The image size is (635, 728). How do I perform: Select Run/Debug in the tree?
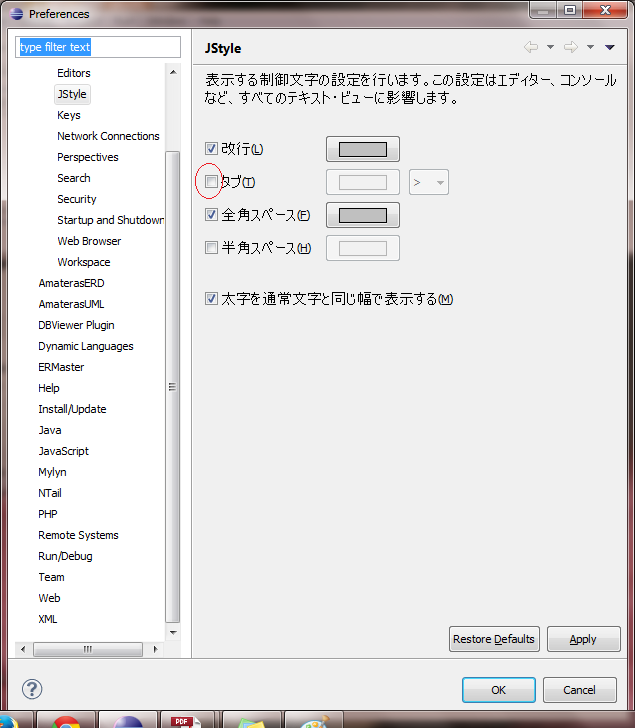65,556
